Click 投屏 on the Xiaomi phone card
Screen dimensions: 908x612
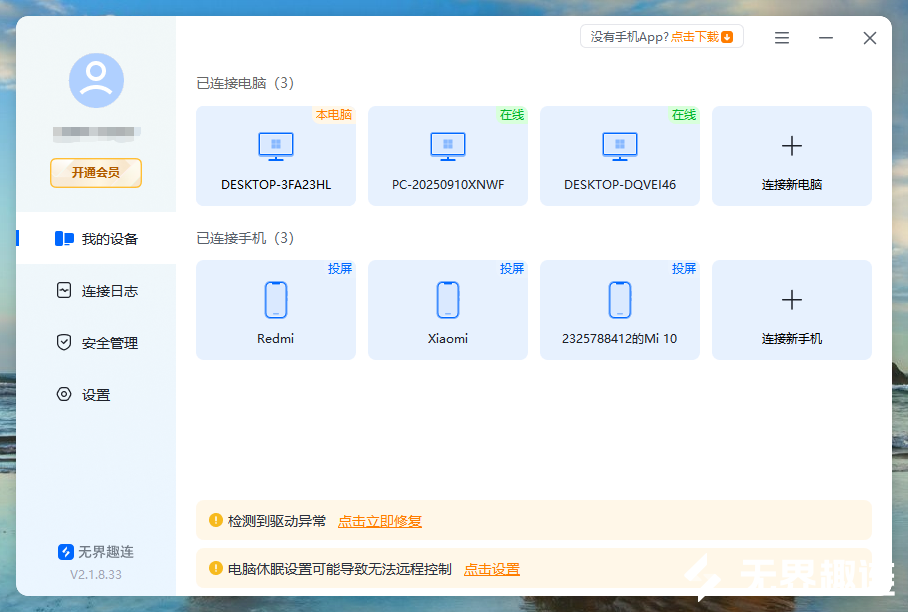512,268
